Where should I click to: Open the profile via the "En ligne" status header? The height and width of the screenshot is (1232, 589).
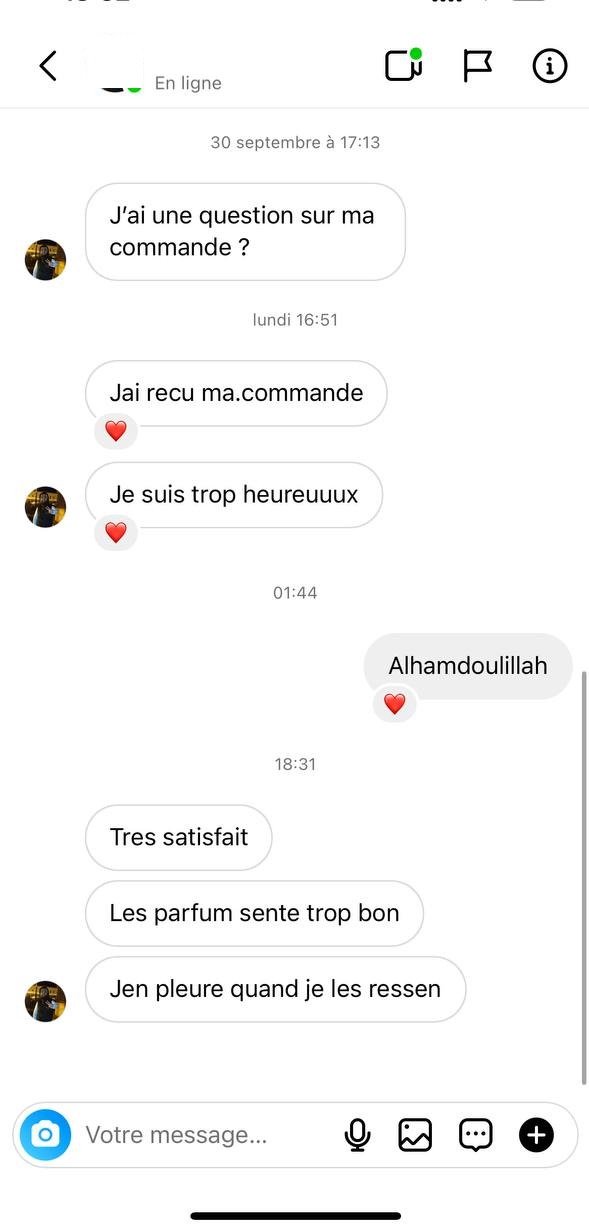(x=188, y=83)
